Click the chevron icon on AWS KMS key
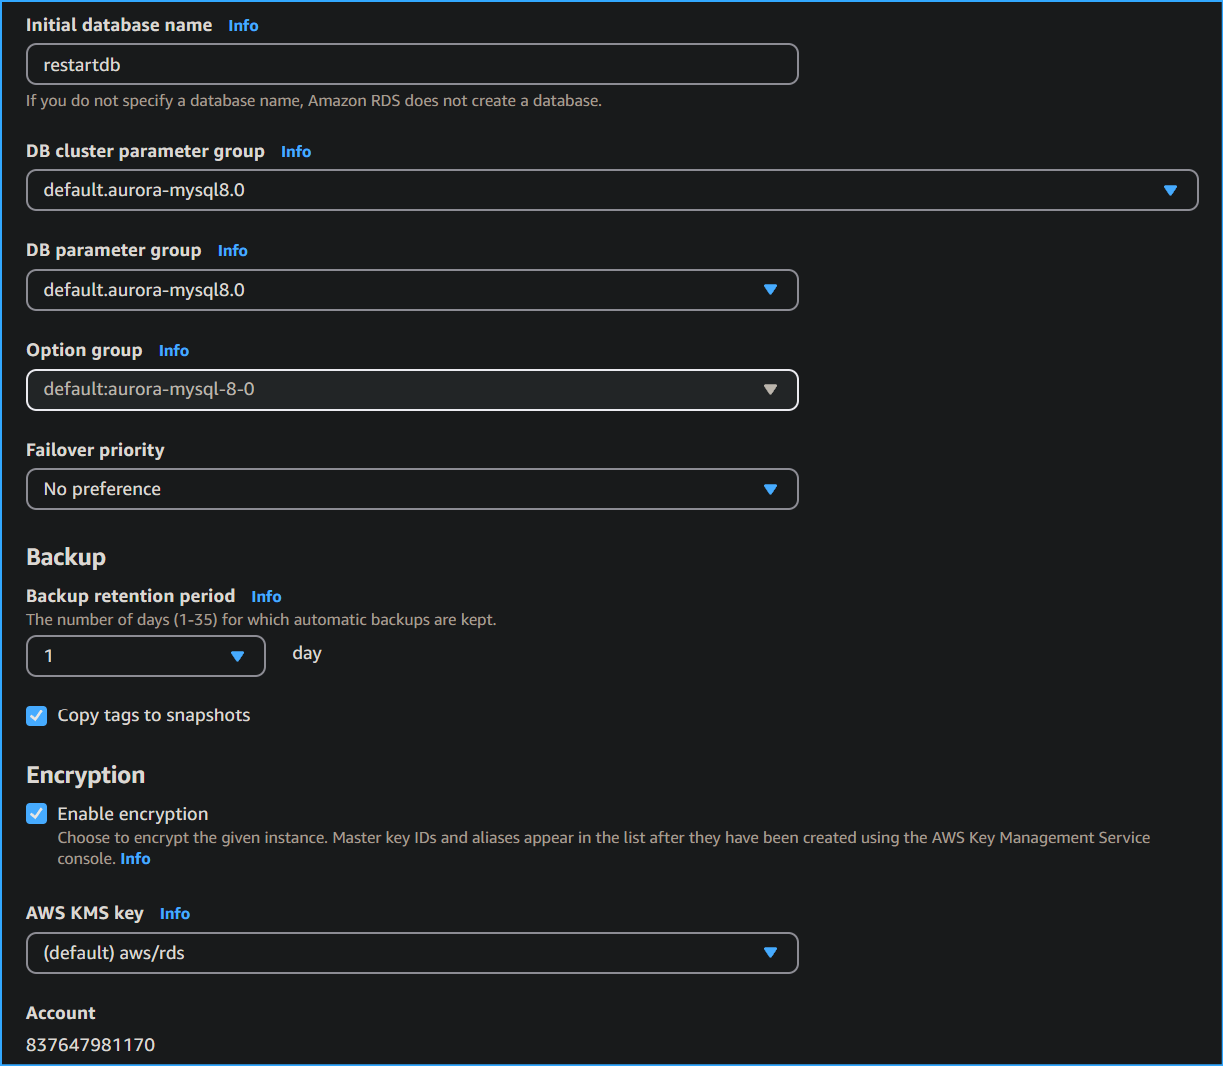This screenshot has height=1066, width=1223. coord(770,952)
